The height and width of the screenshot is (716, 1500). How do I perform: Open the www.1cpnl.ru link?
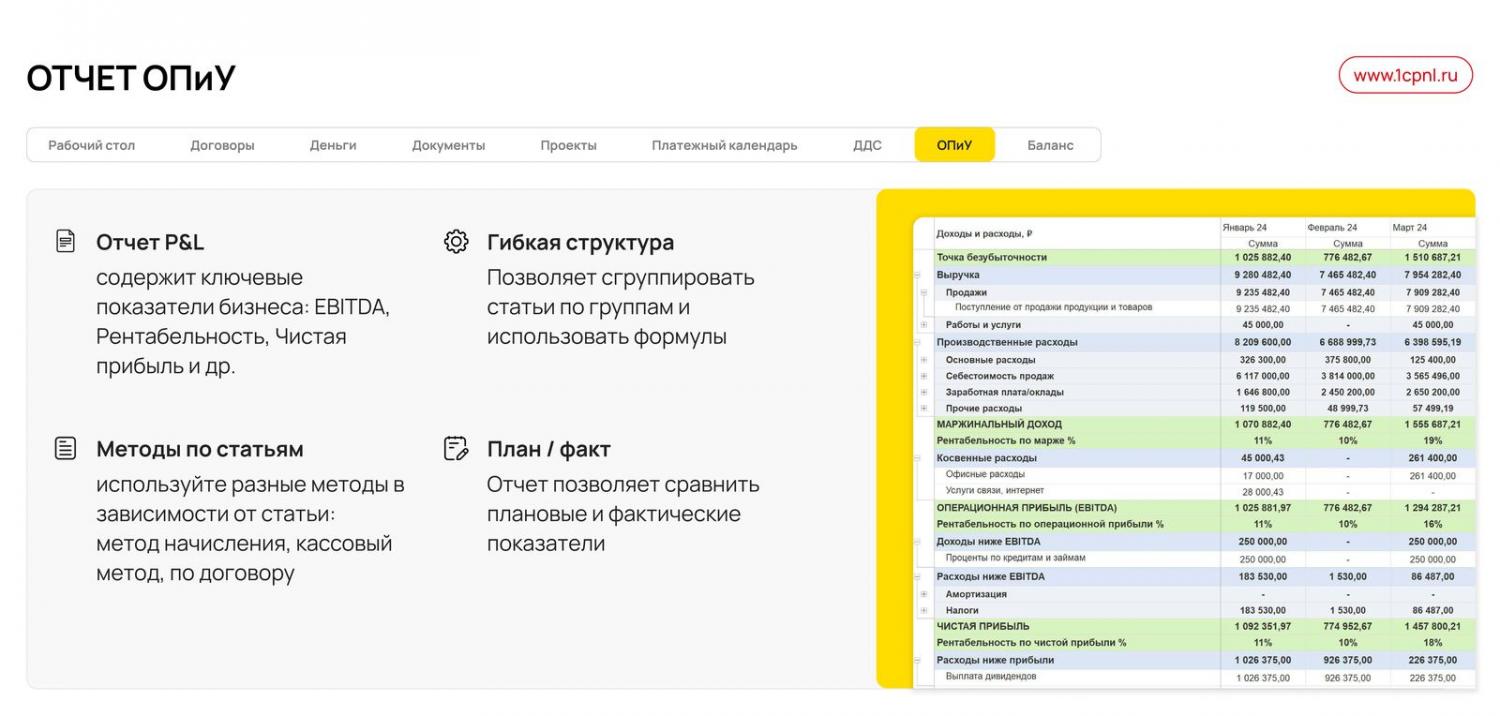click(x=1405, y=75)
